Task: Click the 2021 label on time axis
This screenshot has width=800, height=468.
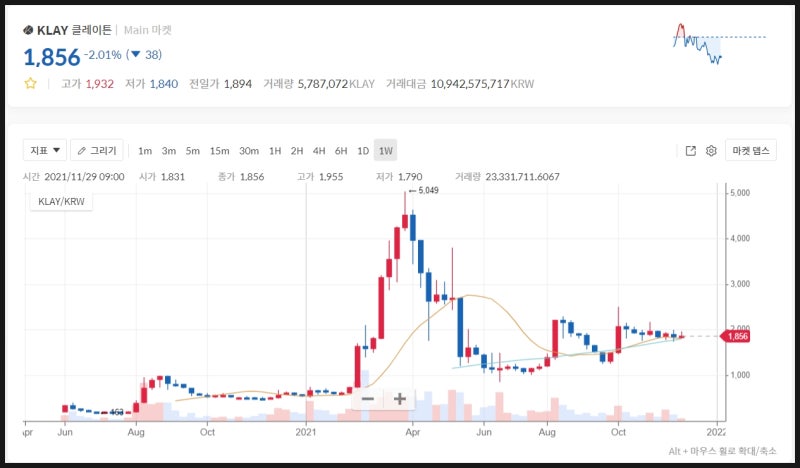Action: [306, 432]
